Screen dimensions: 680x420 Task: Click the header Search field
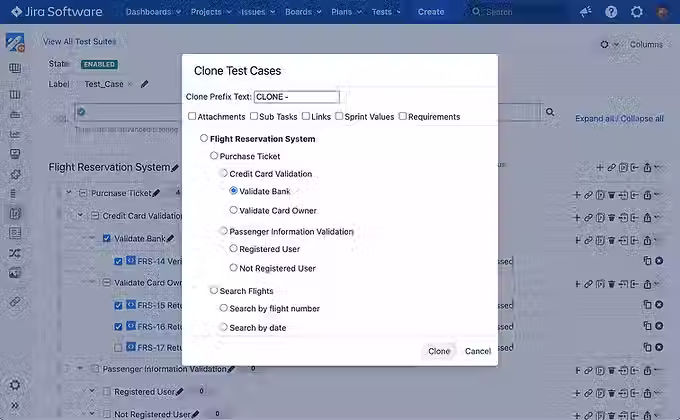click(x=516, y=12)
